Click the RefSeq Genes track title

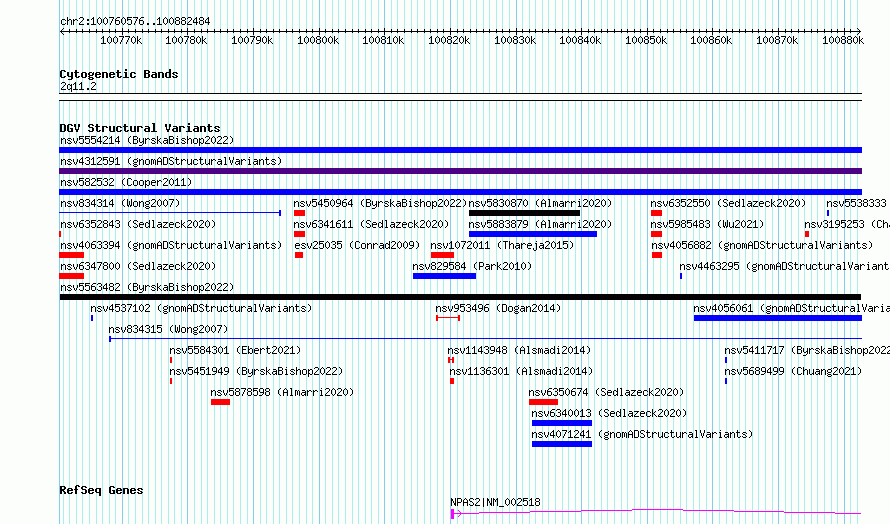click(101, 490)
